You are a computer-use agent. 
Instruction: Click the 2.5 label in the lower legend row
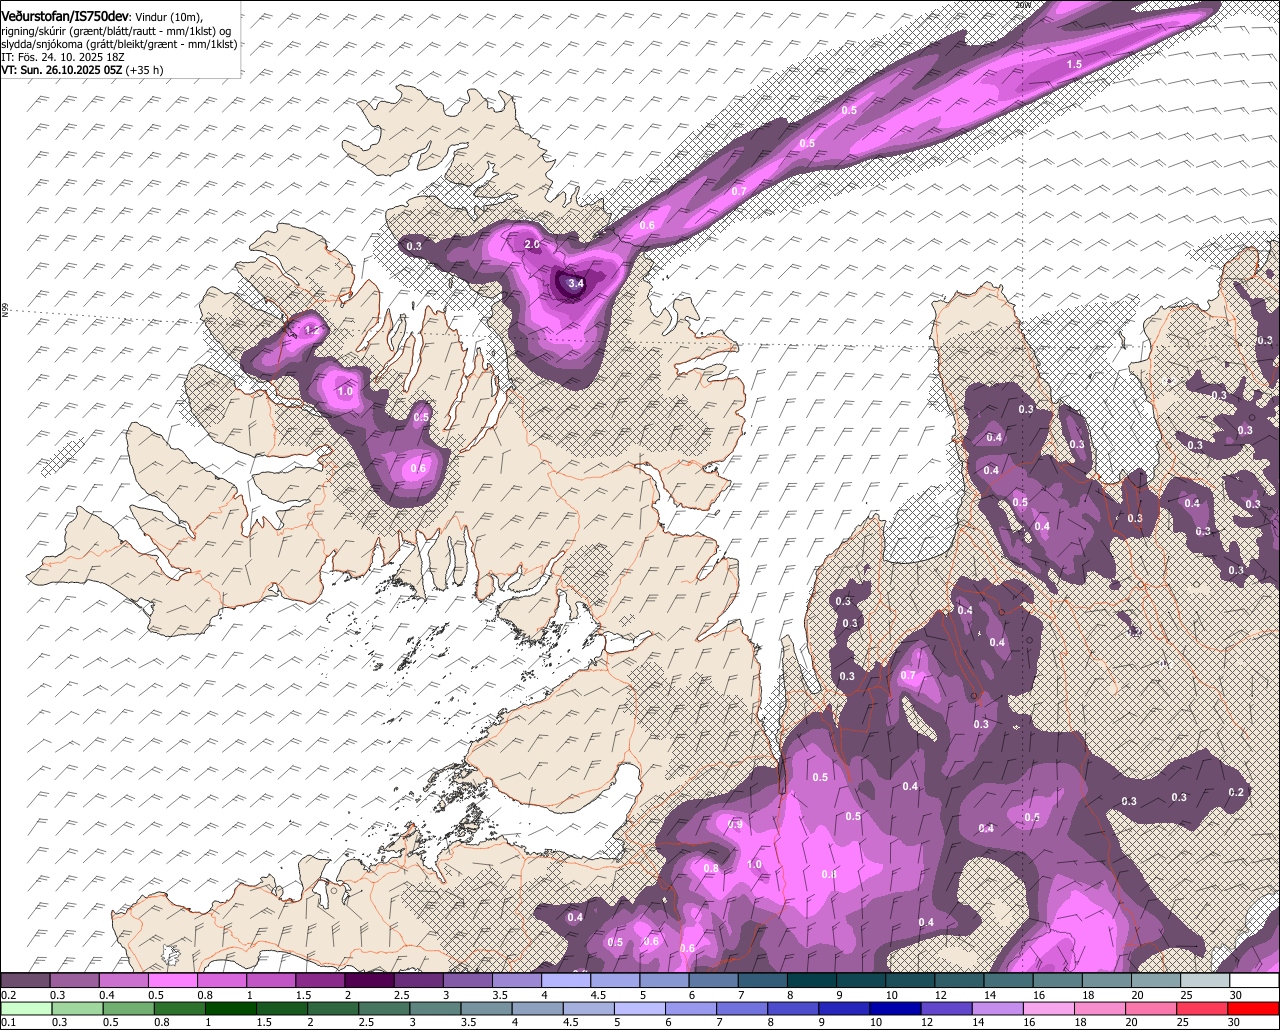point(367,1023)
